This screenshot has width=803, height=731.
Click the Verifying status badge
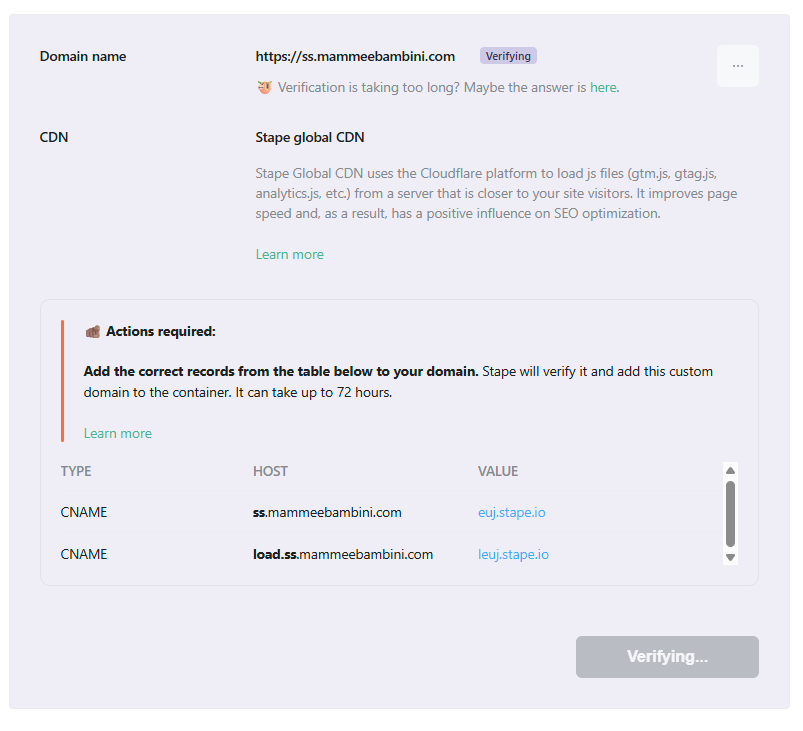point(508,56)
